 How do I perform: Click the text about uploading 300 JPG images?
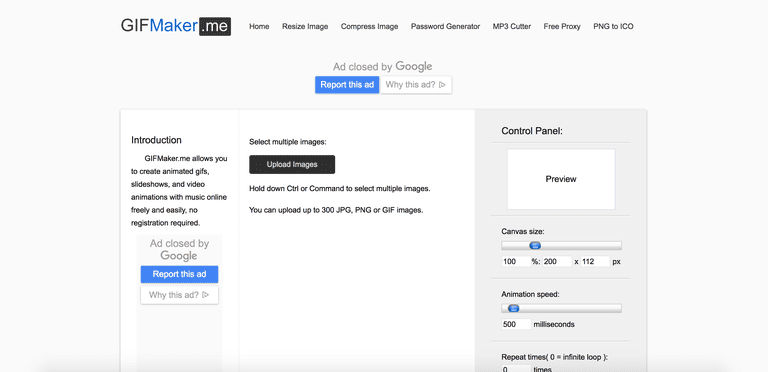pyautogui.click(x=336, y=210)
